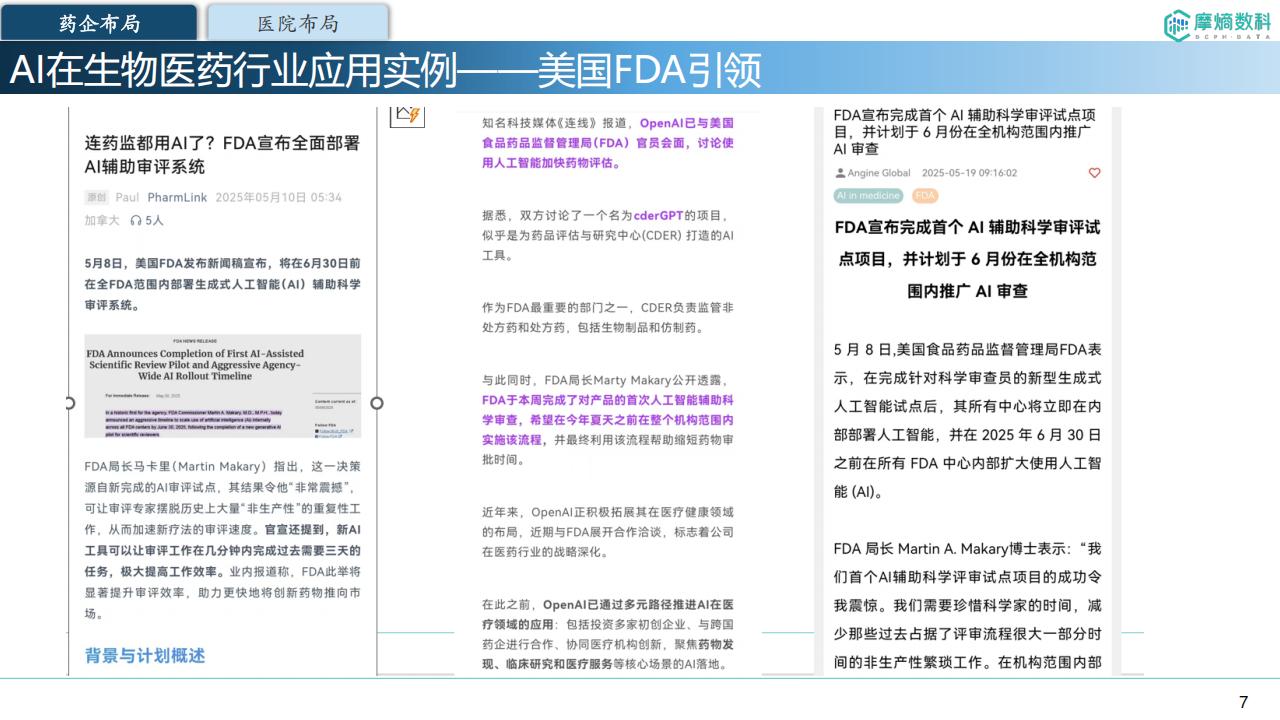
Task: Select the right circular selection handle
Action: 377,403
